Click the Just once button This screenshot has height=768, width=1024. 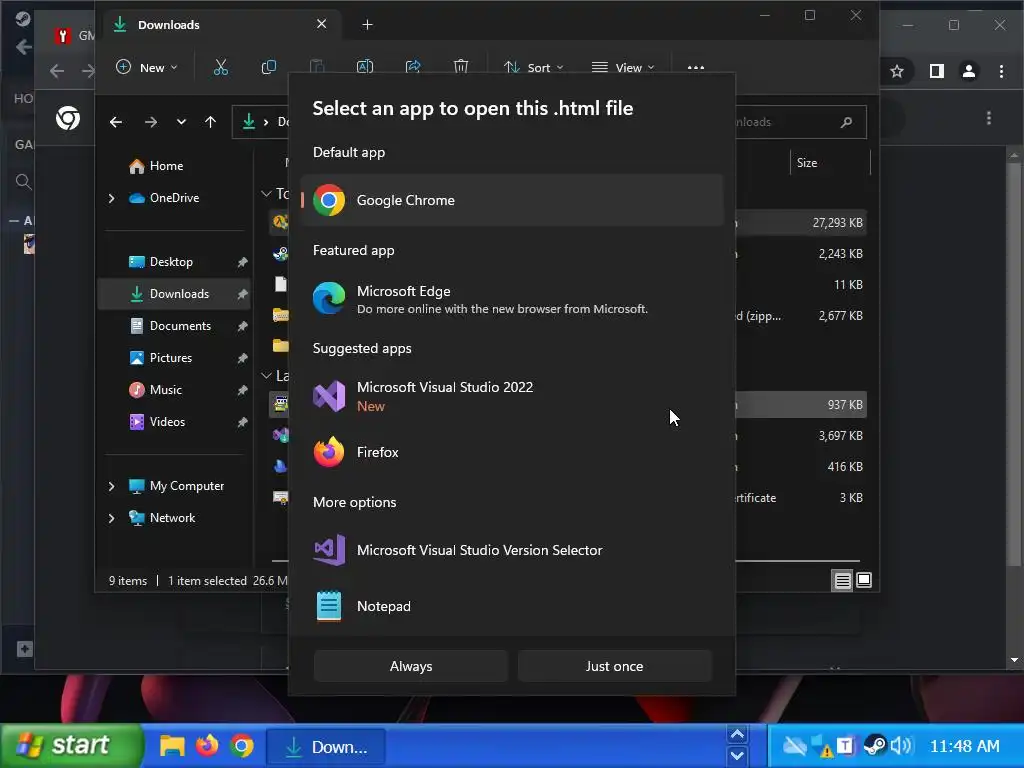point(615,666)
